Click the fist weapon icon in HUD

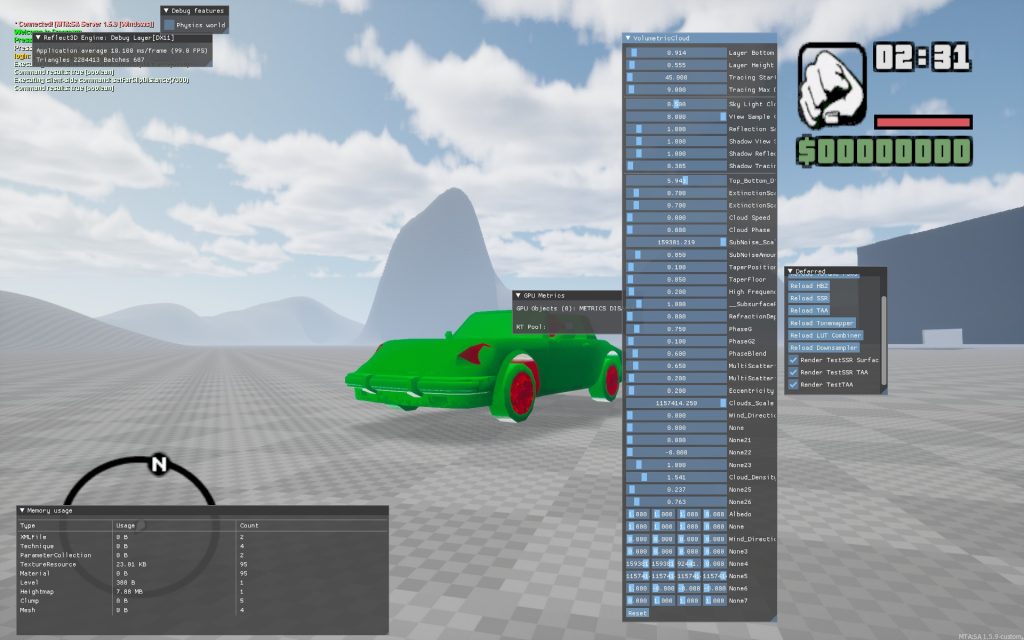tap(832, 83)
